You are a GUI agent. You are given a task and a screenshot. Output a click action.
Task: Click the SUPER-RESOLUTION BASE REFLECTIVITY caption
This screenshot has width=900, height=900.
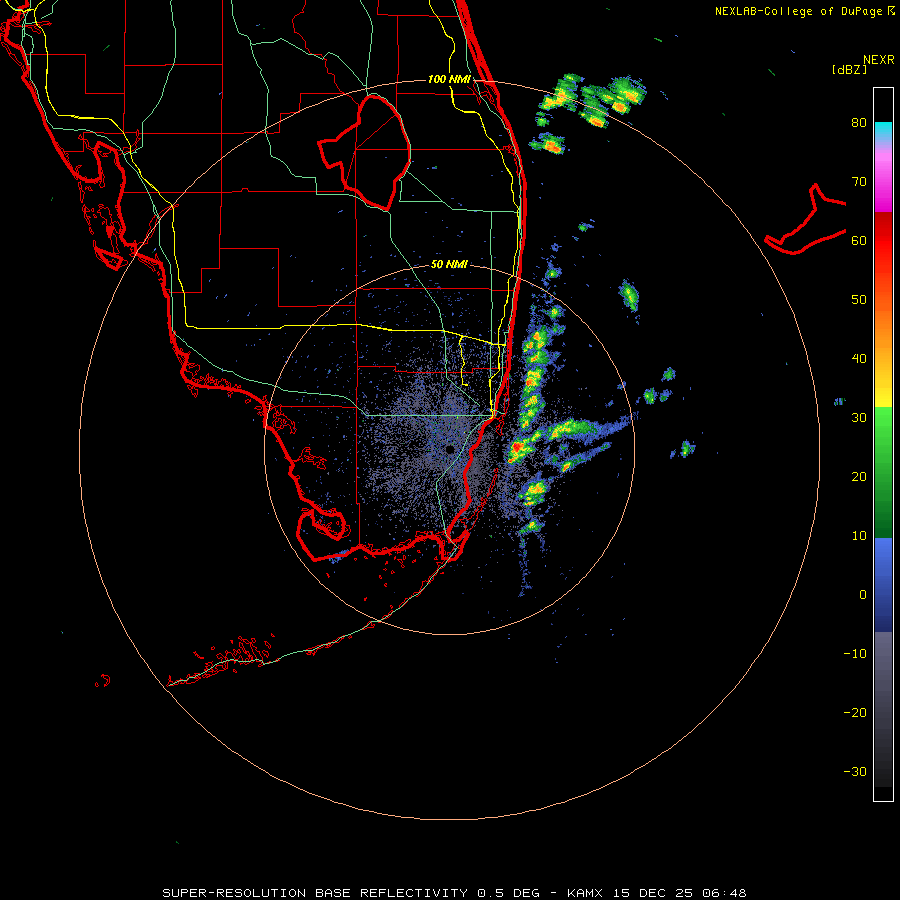[315, 893]
